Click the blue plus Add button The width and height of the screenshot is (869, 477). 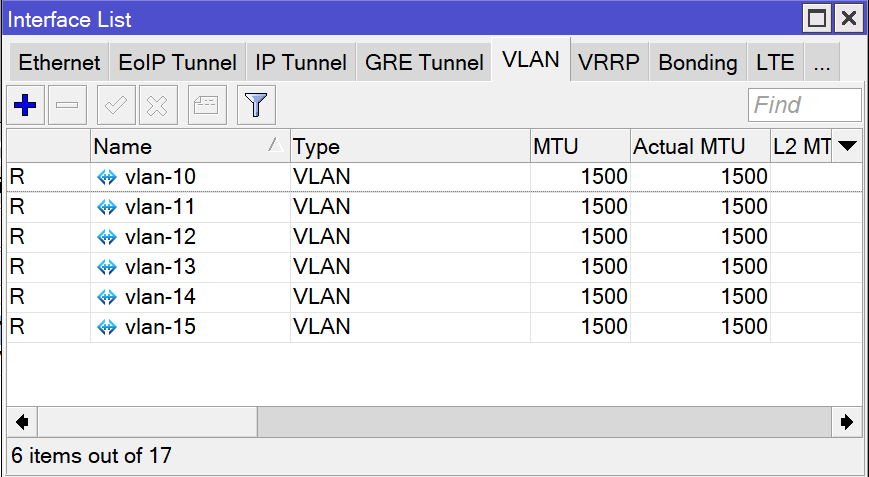[x=25, y=105]
